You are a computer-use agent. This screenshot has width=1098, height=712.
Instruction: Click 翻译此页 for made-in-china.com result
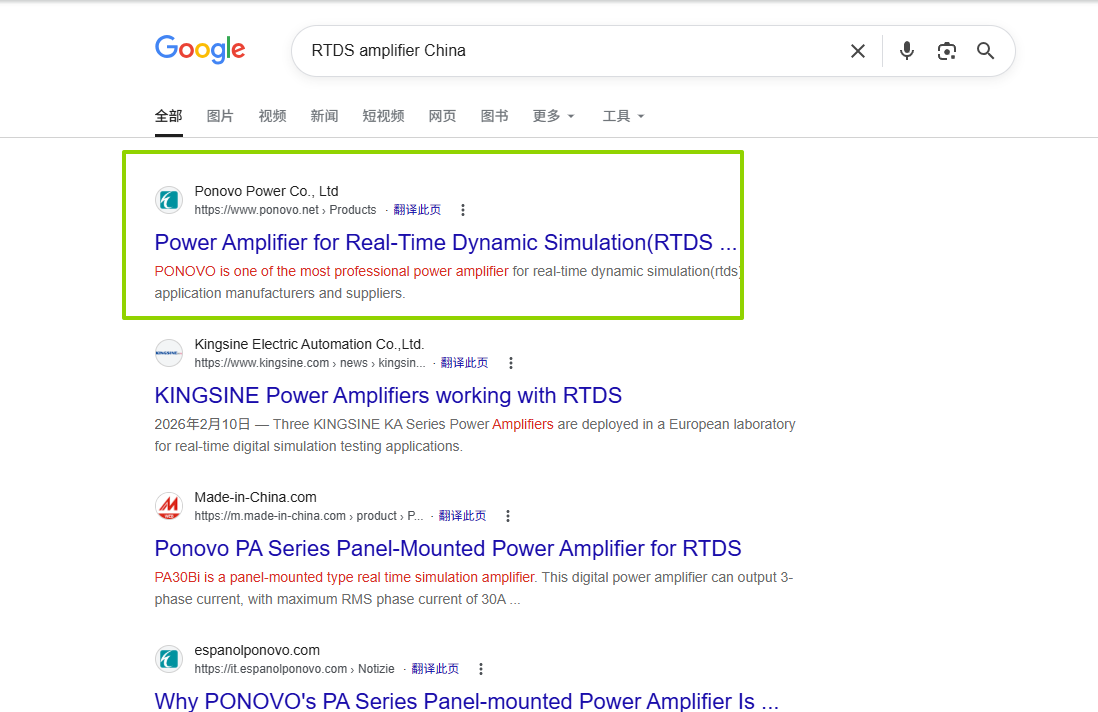click(462, 516)
